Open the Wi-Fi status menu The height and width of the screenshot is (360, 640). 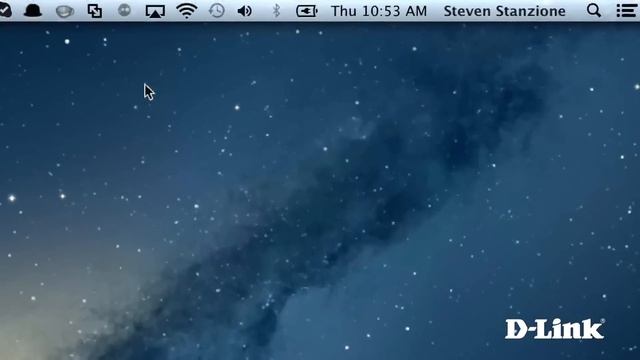[187, 11]
